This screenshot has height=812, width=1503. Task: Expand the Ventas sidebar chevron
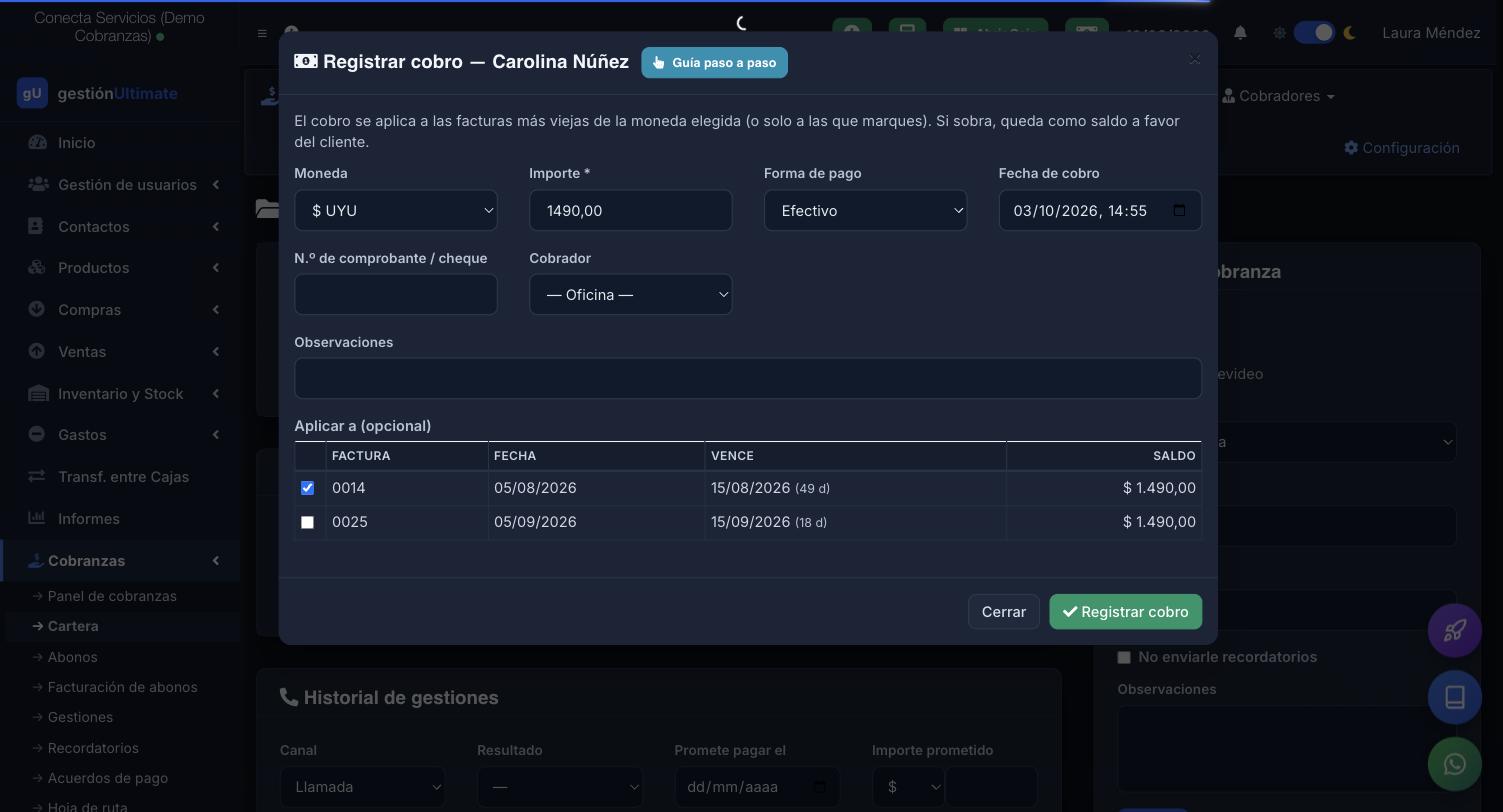pyautogui.click(x=215, y=352)
